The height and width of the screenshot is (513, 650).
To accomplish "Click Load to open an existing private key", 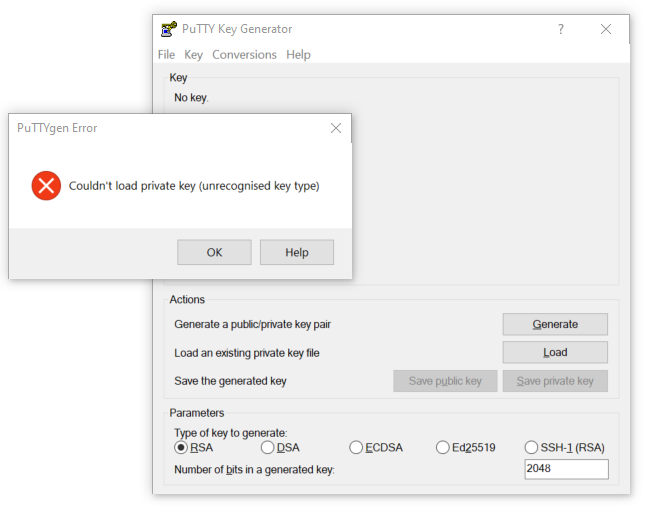I will pyautogui.click(x=555, y=352).
